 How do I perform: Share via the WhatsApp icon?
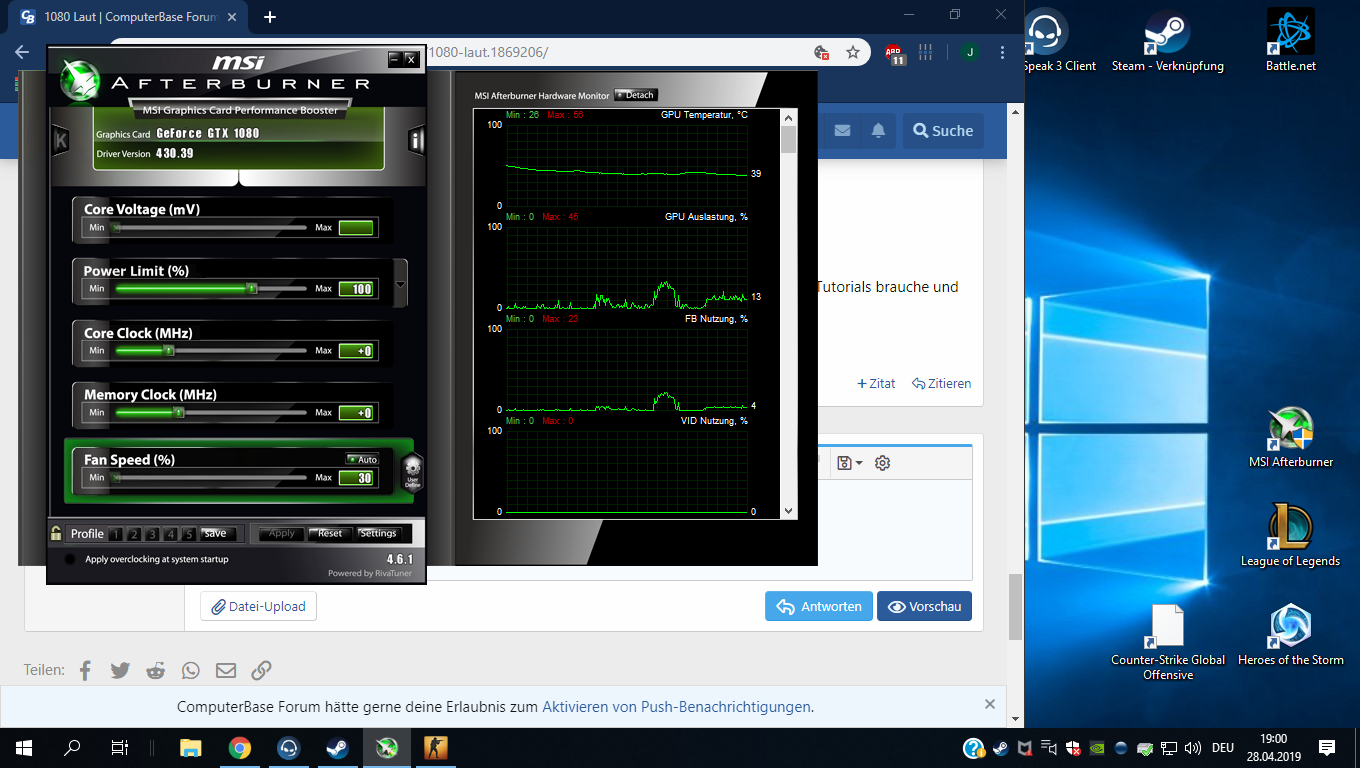click(190, 670)
